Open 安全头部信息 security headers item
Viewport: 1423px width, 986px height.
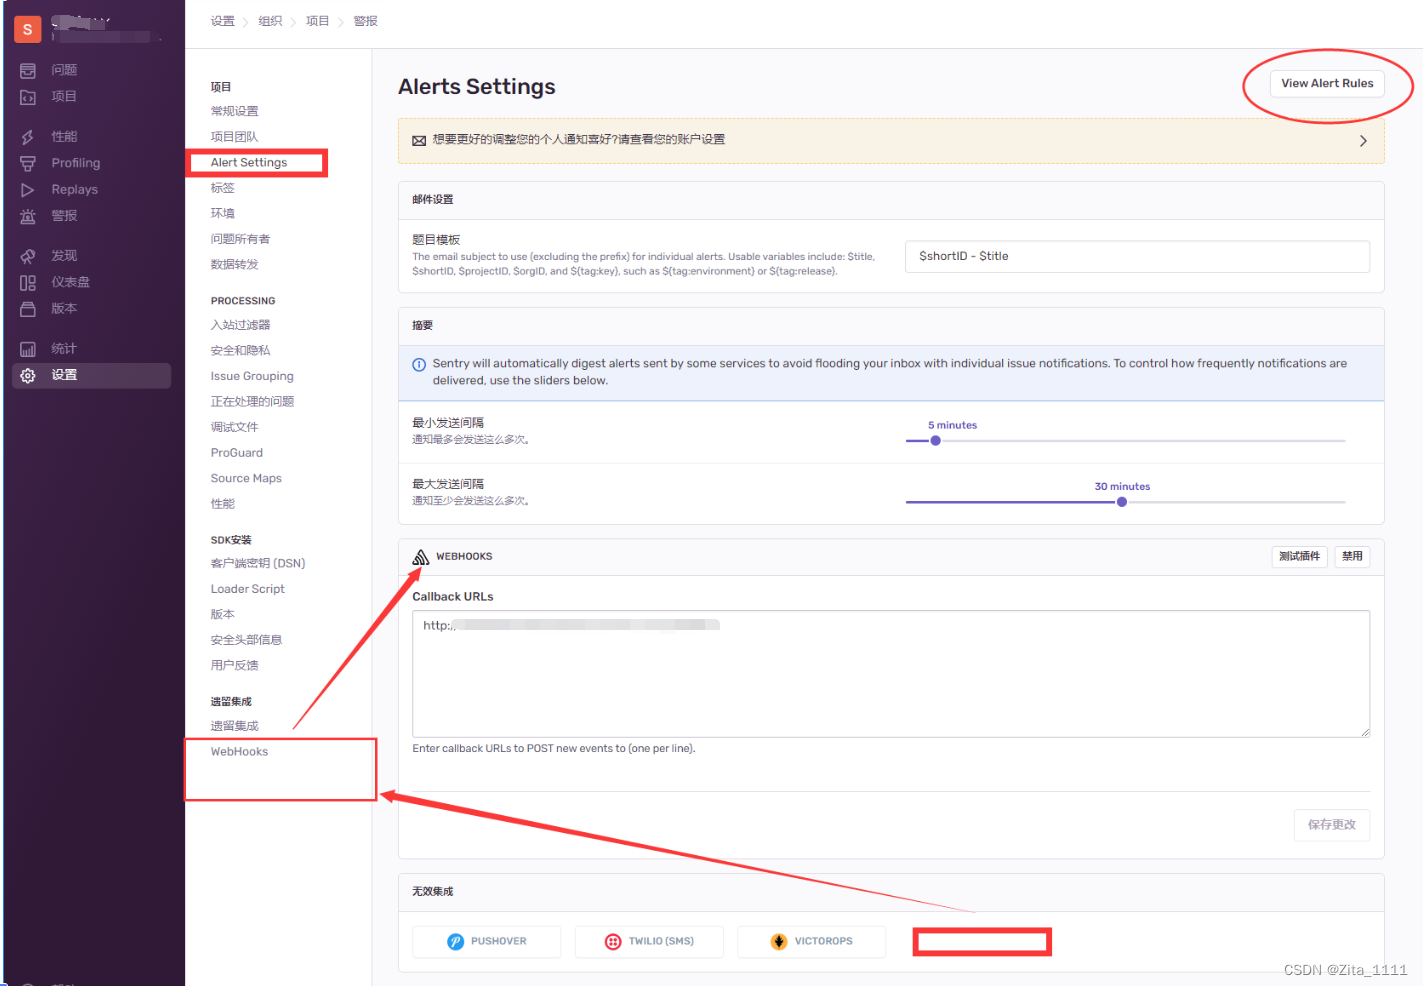[246, 640]
